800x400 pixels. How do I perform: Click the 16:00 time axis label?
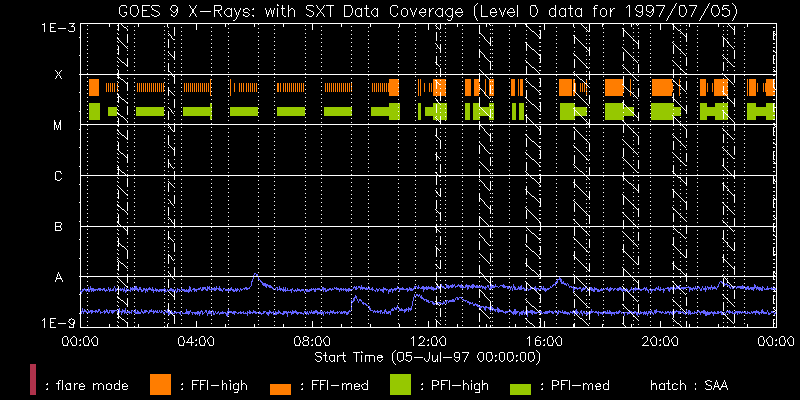[544, 342]
